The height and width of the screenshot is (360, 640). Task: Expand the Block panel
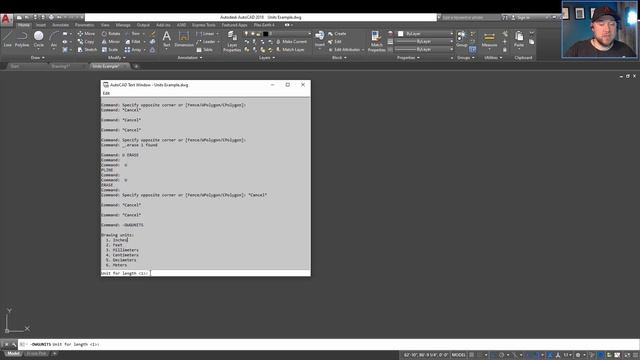pos(339,58)
